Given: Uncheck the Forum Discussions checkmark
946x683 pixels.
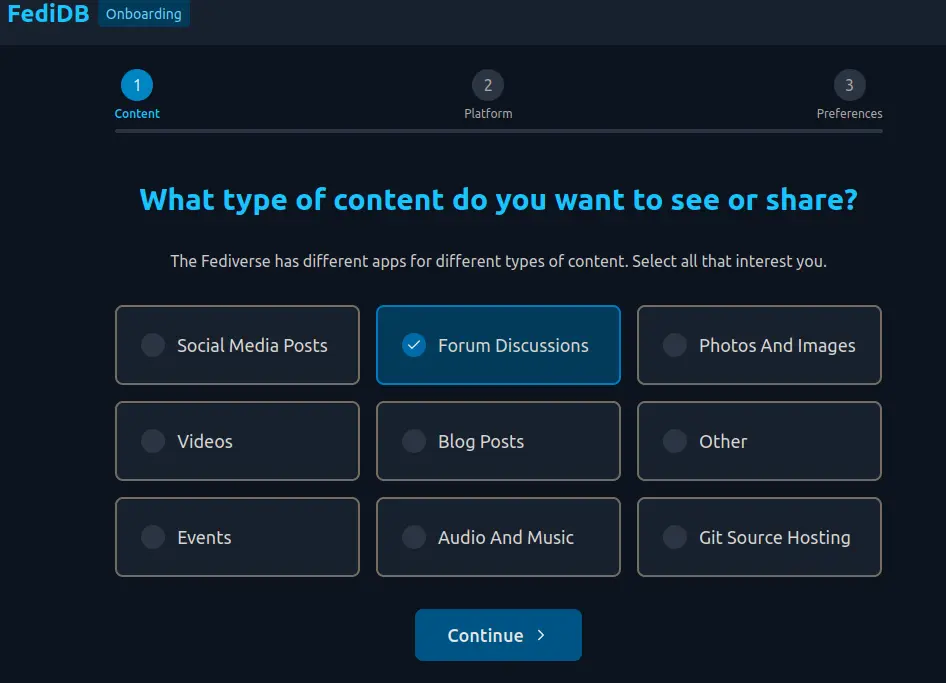Looking at the screenshot, I should tap(414, 345).
